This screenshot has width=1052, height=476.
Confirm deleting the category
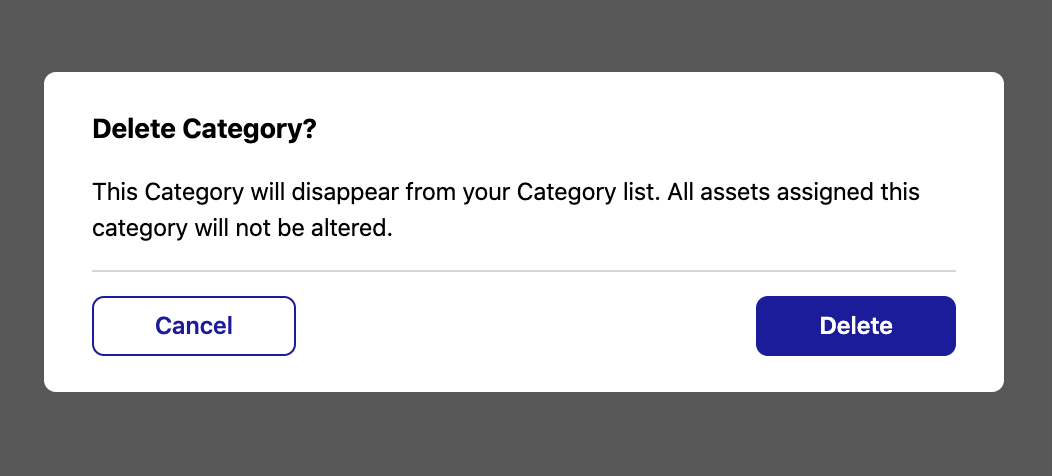[855, 326]
